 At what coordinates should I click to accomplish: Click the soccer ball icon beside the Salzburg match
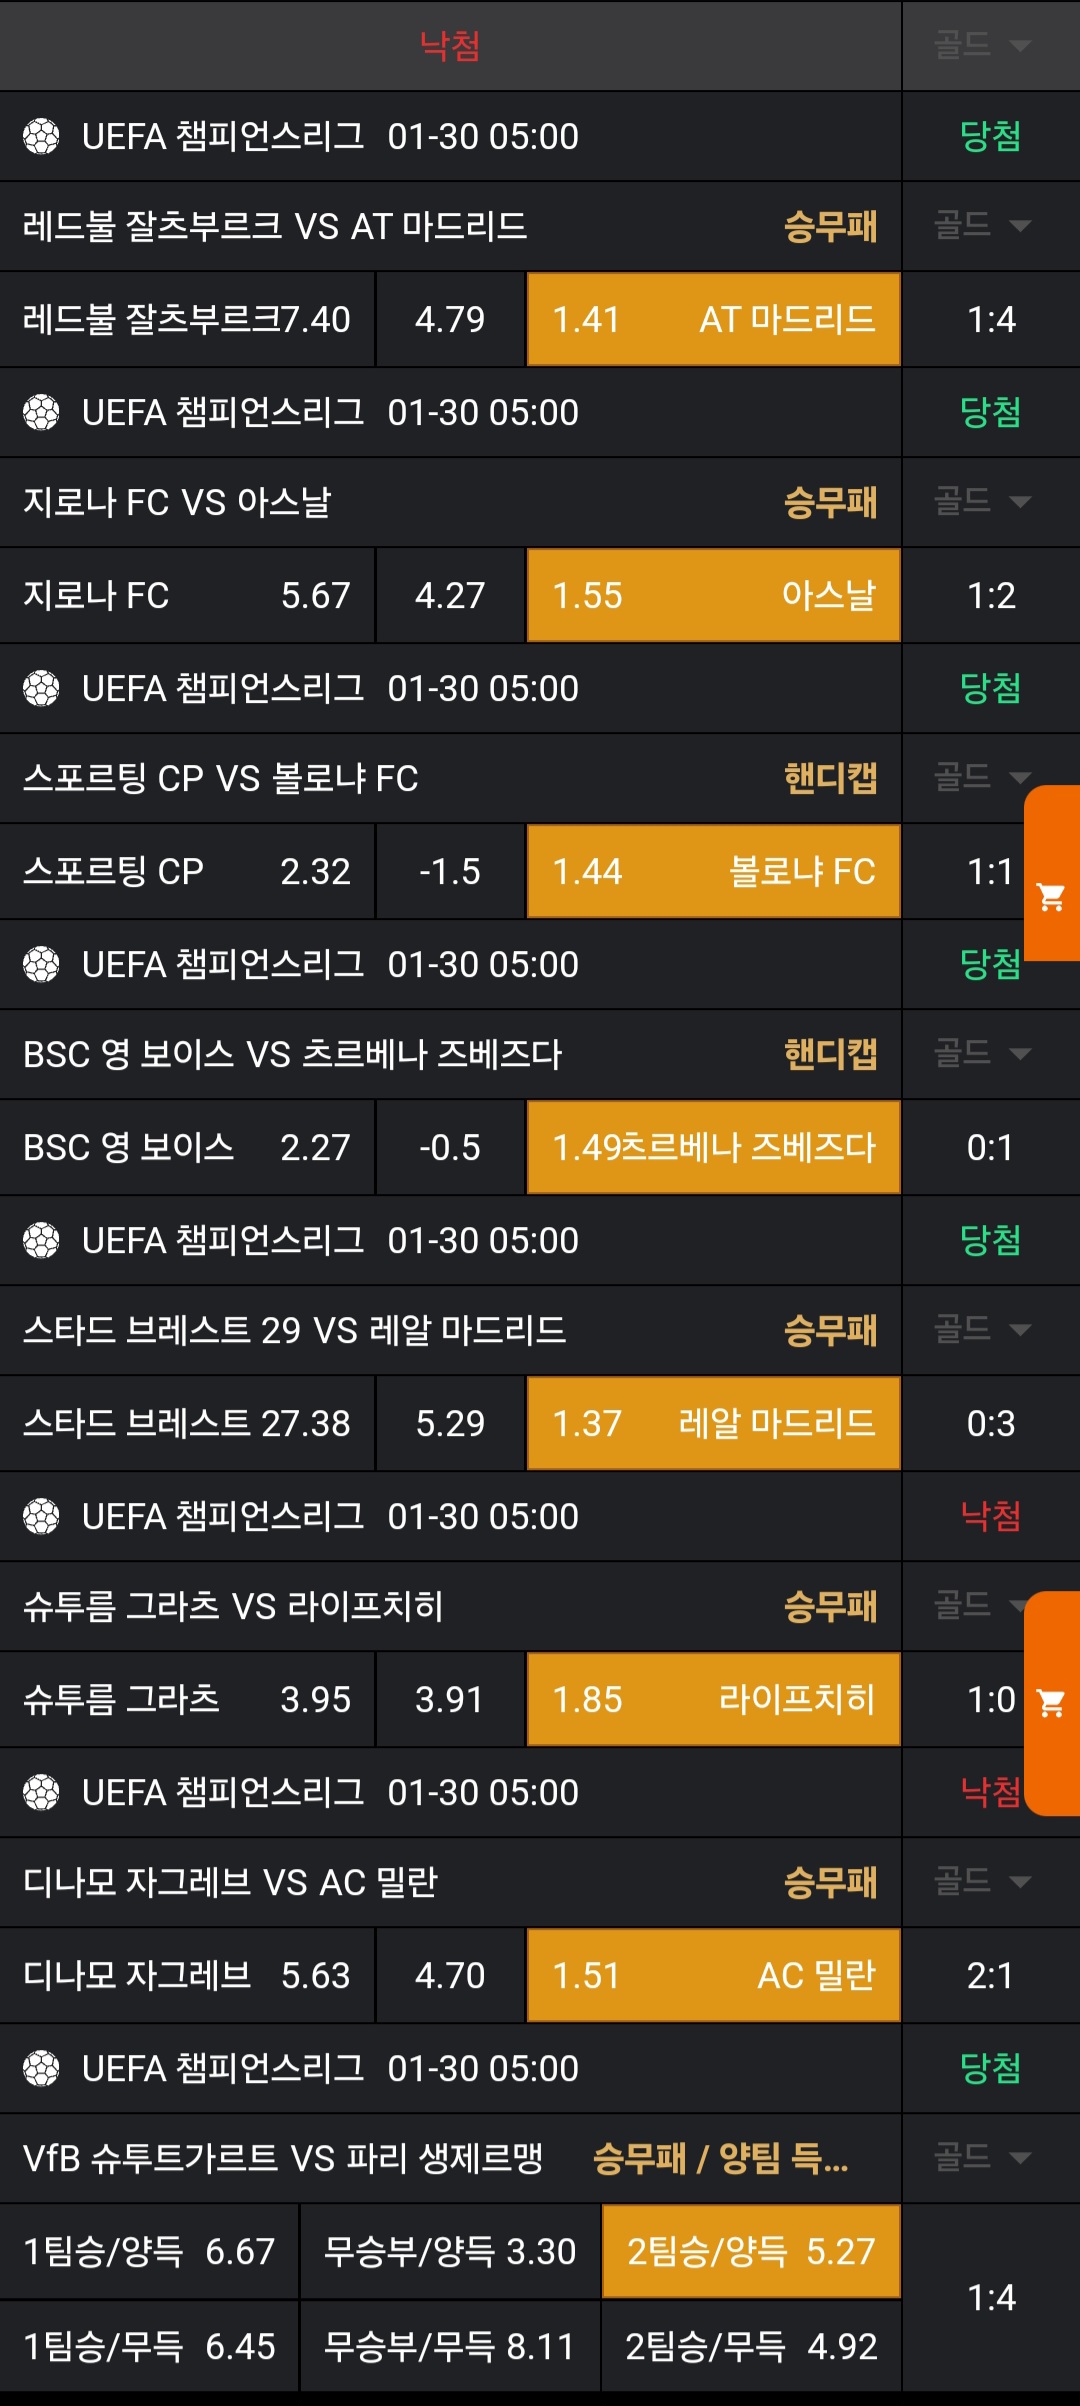[41, 136]
